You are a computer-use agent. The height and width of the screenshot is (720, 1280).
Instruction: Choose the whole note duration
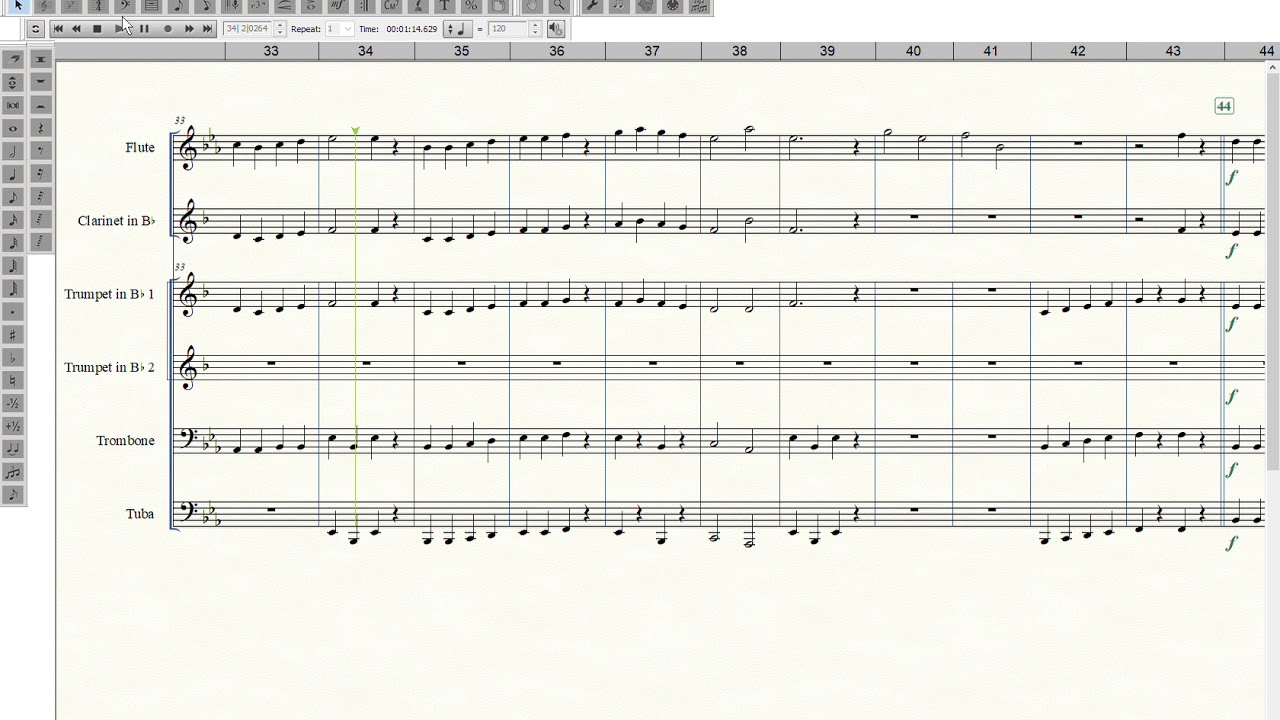pos(13,128)
